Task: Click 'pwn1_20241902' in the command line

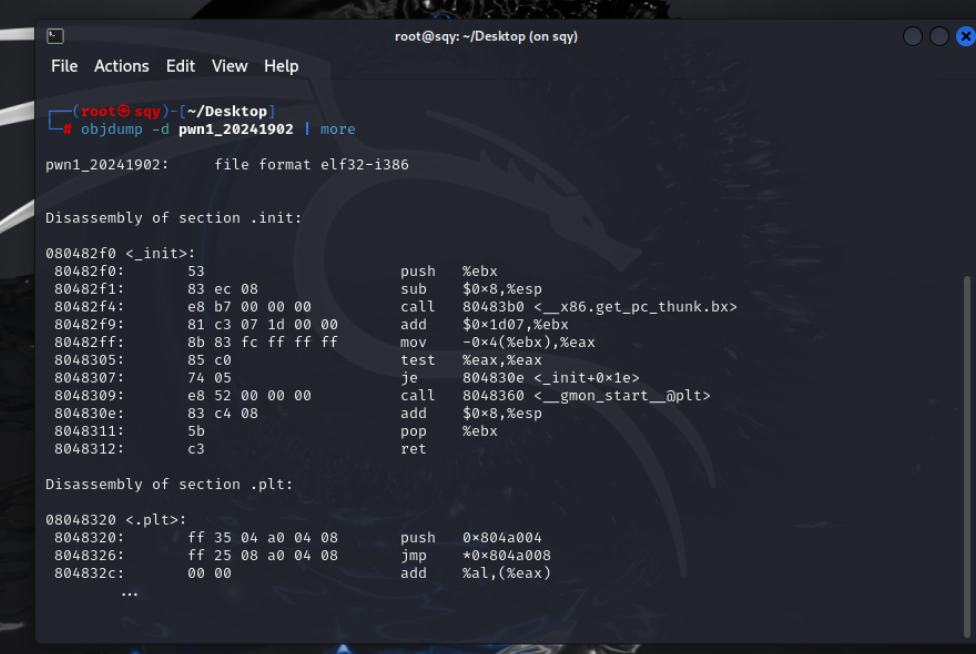Action: 236,129
